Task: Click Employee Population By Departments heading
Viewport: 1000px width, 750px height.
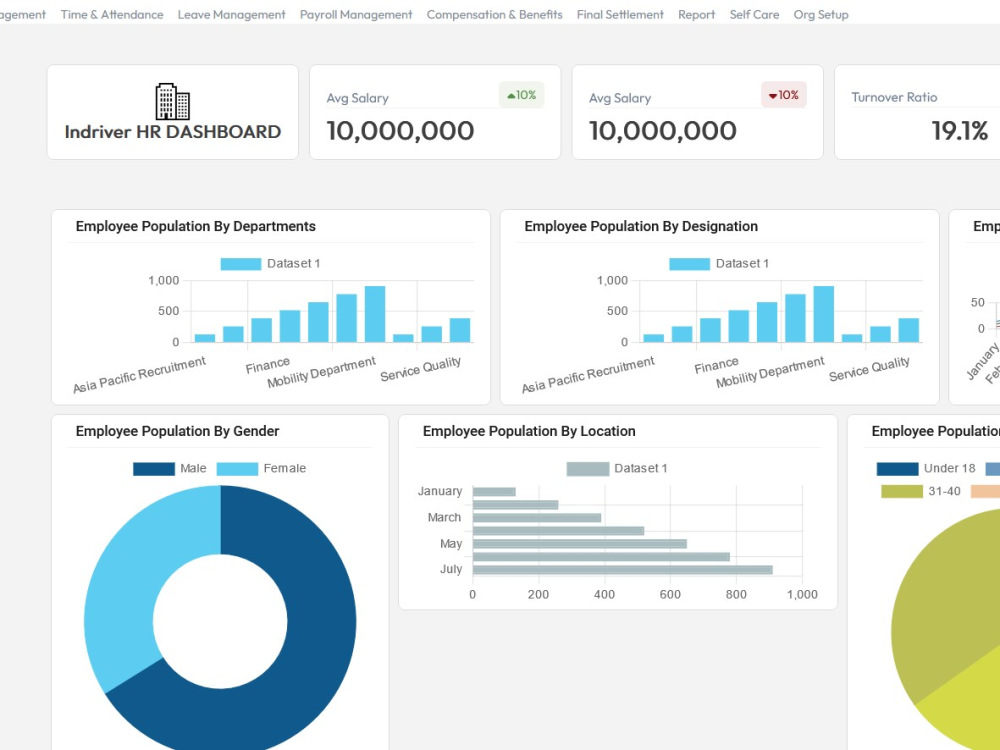Action: (196, 226)
